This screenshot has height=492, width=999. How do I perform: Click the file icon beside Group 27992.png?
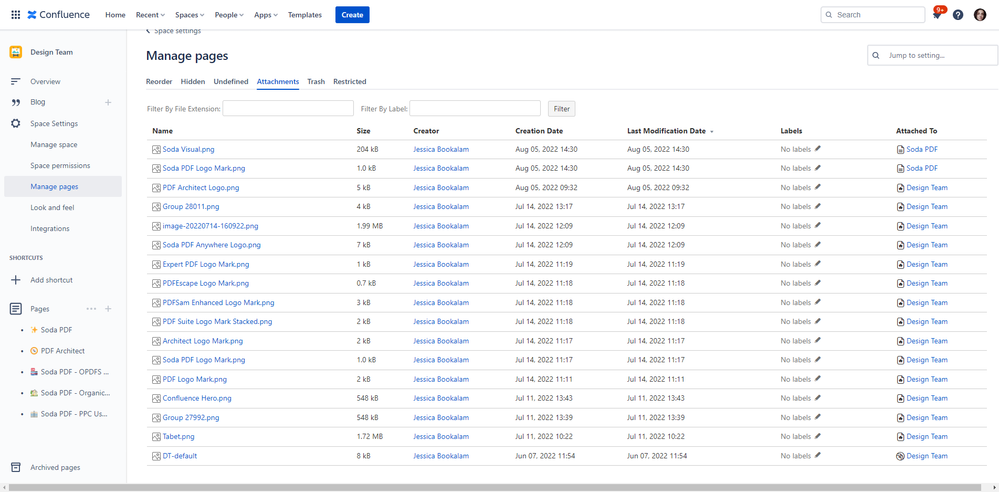pyautogui.click(x=157, y=417)
